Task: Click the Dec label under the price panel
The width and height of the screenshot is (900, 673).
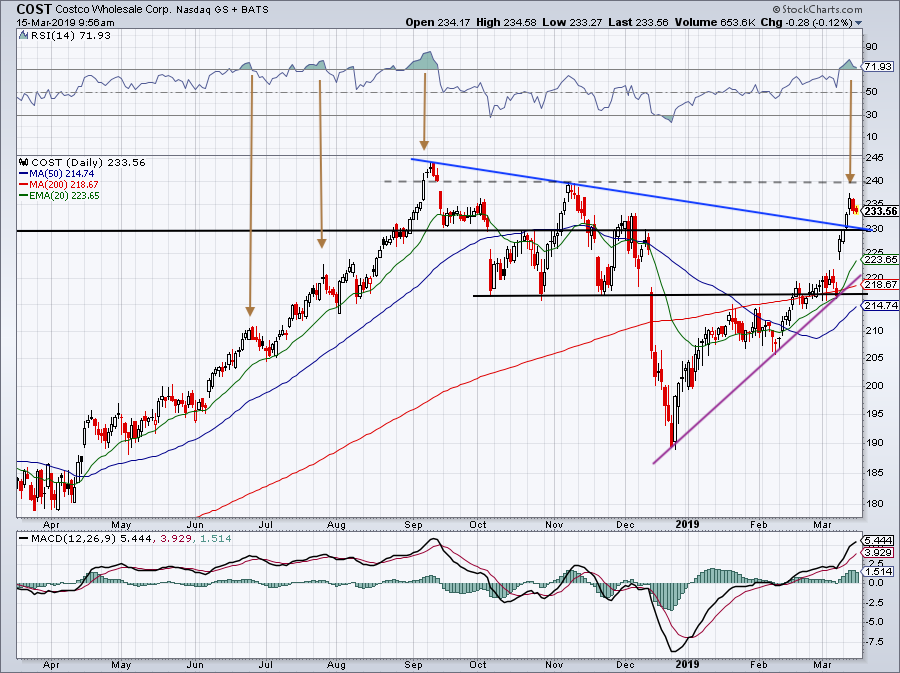Action: (625, 524)
